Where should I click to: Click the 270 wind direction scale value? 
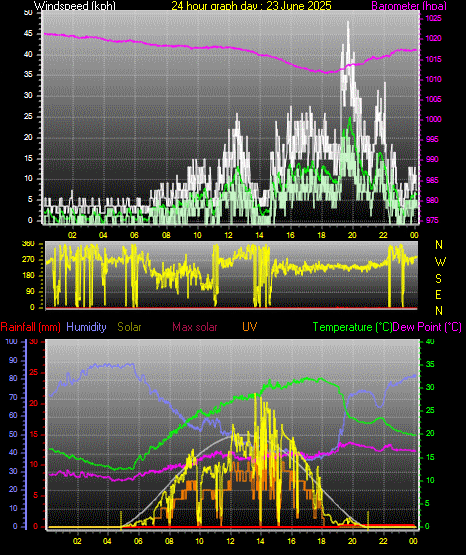coord(28,259)
